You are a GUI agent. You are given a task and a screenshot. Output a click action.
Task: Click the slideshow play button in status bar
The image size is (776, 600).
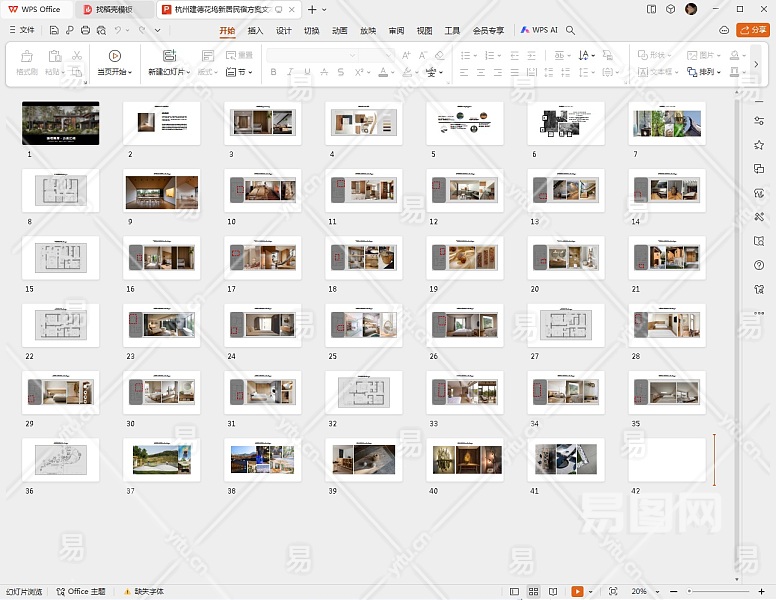click(576, 592)
